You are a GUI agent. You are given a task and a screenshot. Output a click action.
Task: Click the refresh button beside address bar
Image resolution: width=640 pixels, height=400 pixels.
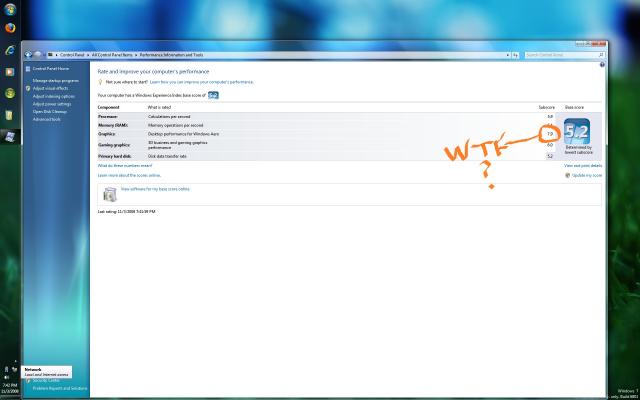(516, 55)
